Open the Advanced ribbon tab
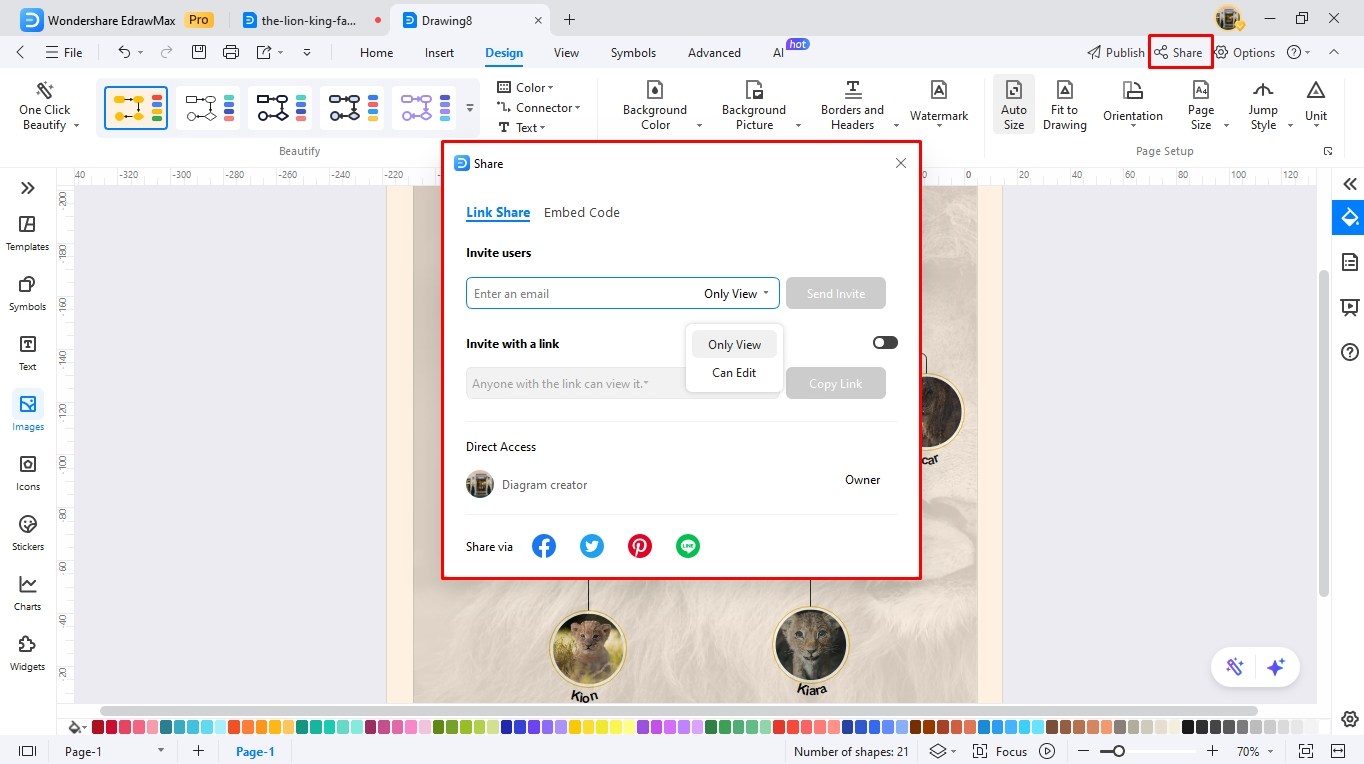This screenshot has width=1364, height=764. 714,53
